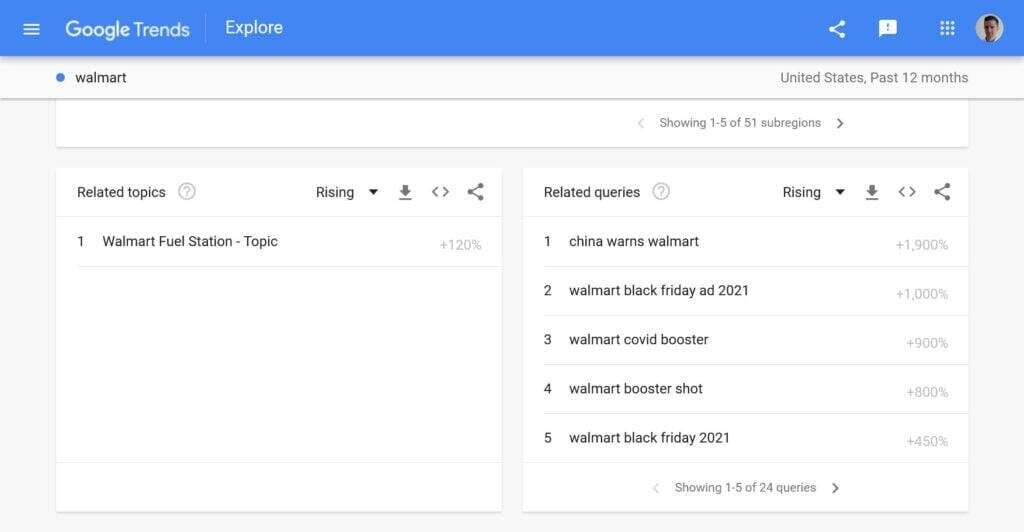Show help for Related queries
This screenshot has height=532, width=1024.
point(661,192)
